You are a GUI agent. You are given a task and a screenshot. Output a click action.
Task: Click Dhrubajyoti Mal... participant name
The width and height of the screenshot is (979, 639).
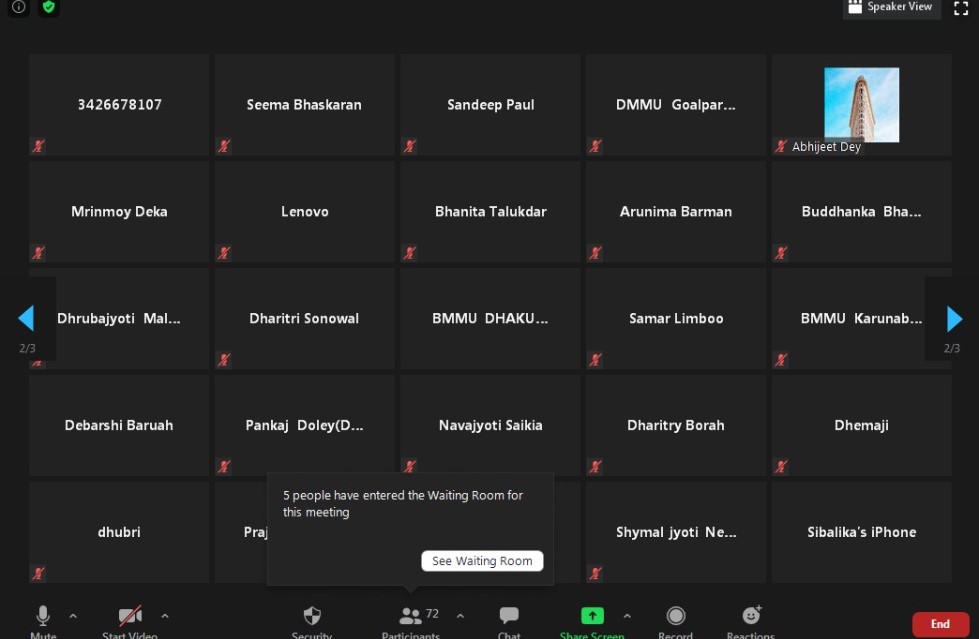(119, 319)
